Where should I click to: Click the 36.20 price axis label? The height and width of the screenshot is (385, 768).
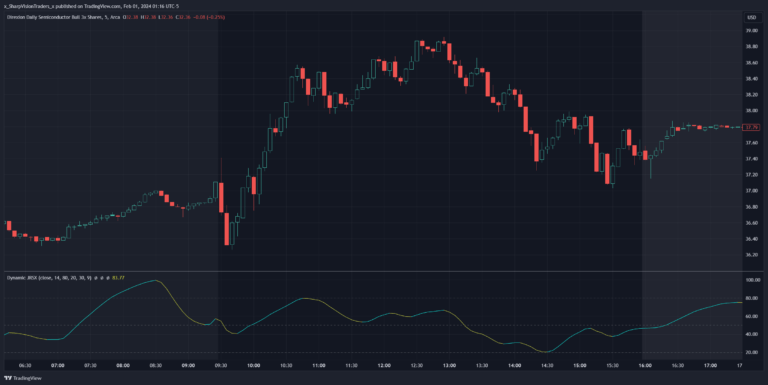751,255
